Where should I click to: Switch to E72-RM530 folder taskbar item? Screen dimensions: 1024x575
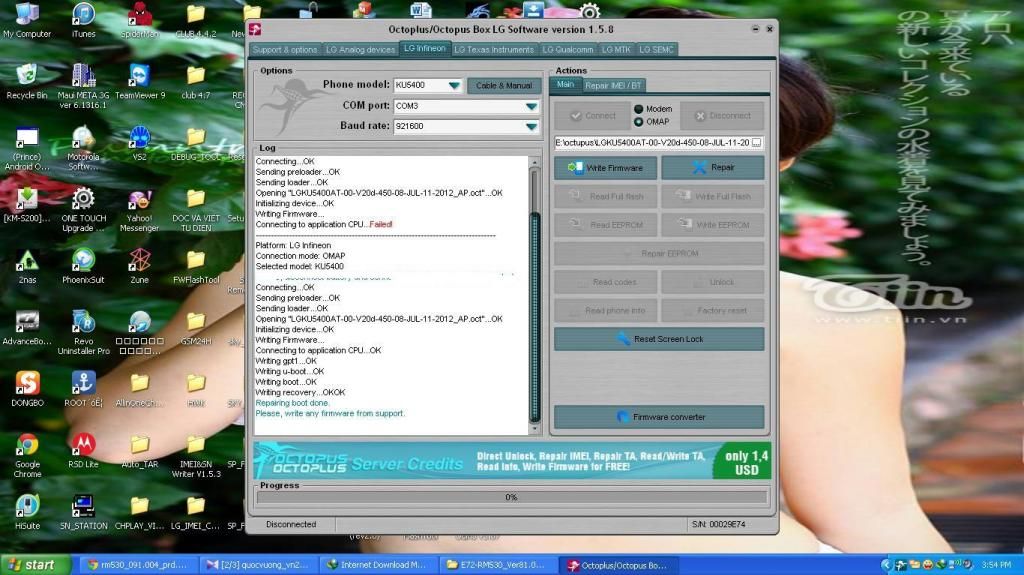click(496, 565)
